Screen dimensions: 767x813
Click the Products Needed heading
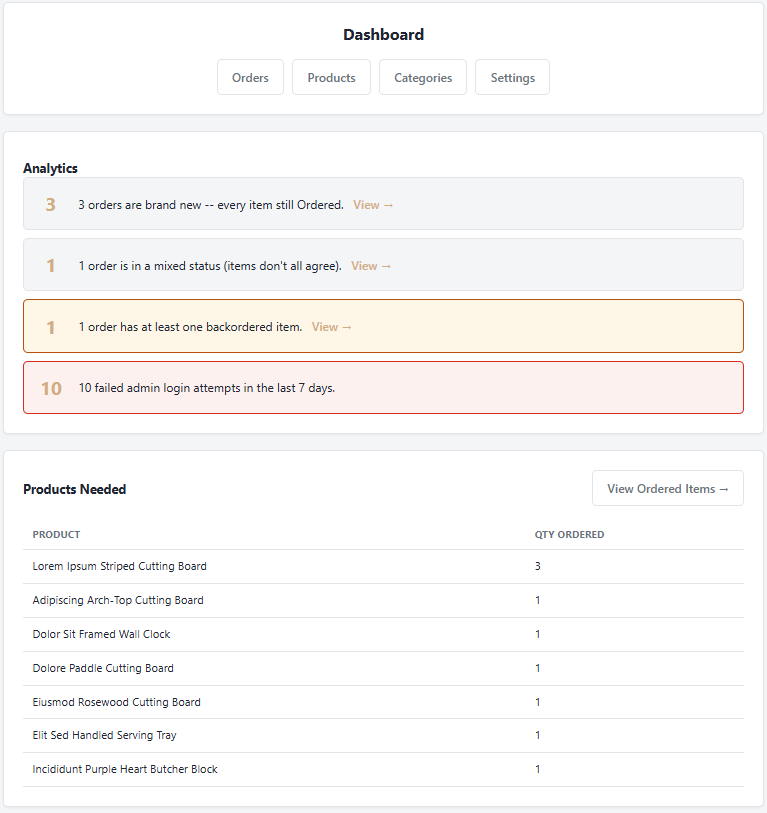(x=75, y=489)
